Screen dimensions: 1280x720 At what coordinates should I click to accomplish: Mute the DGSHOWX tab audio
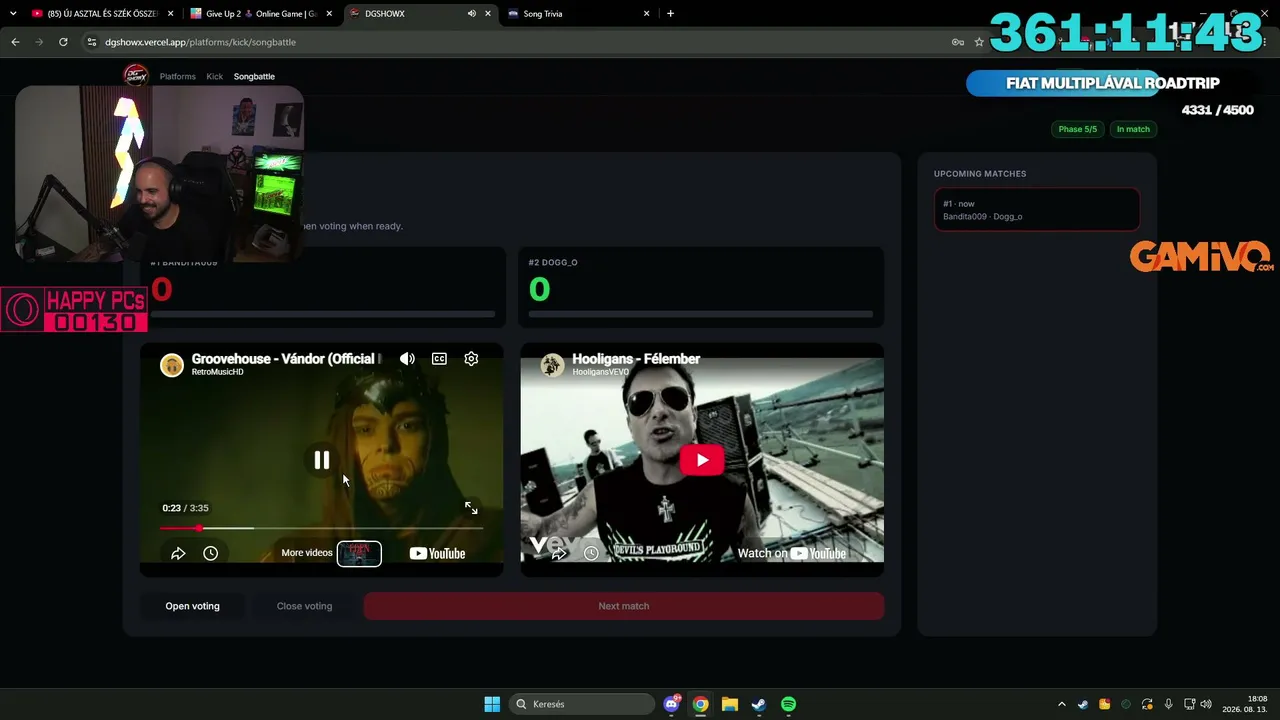pos(471,14)
